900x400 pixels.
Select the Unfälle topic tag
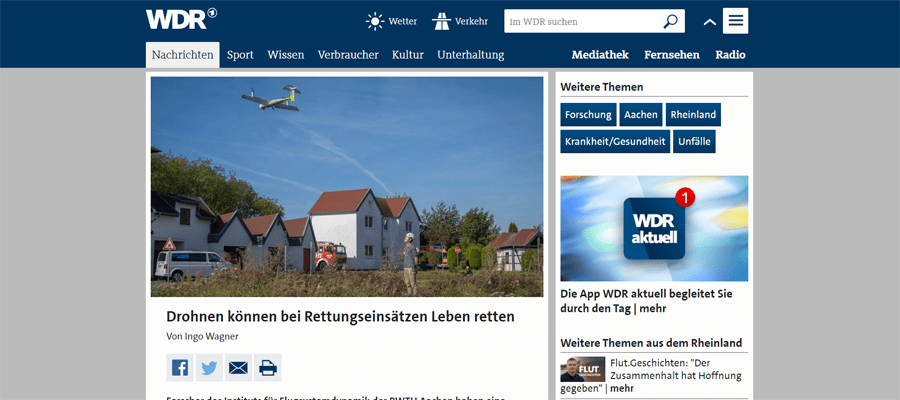[x=695, y=141]
